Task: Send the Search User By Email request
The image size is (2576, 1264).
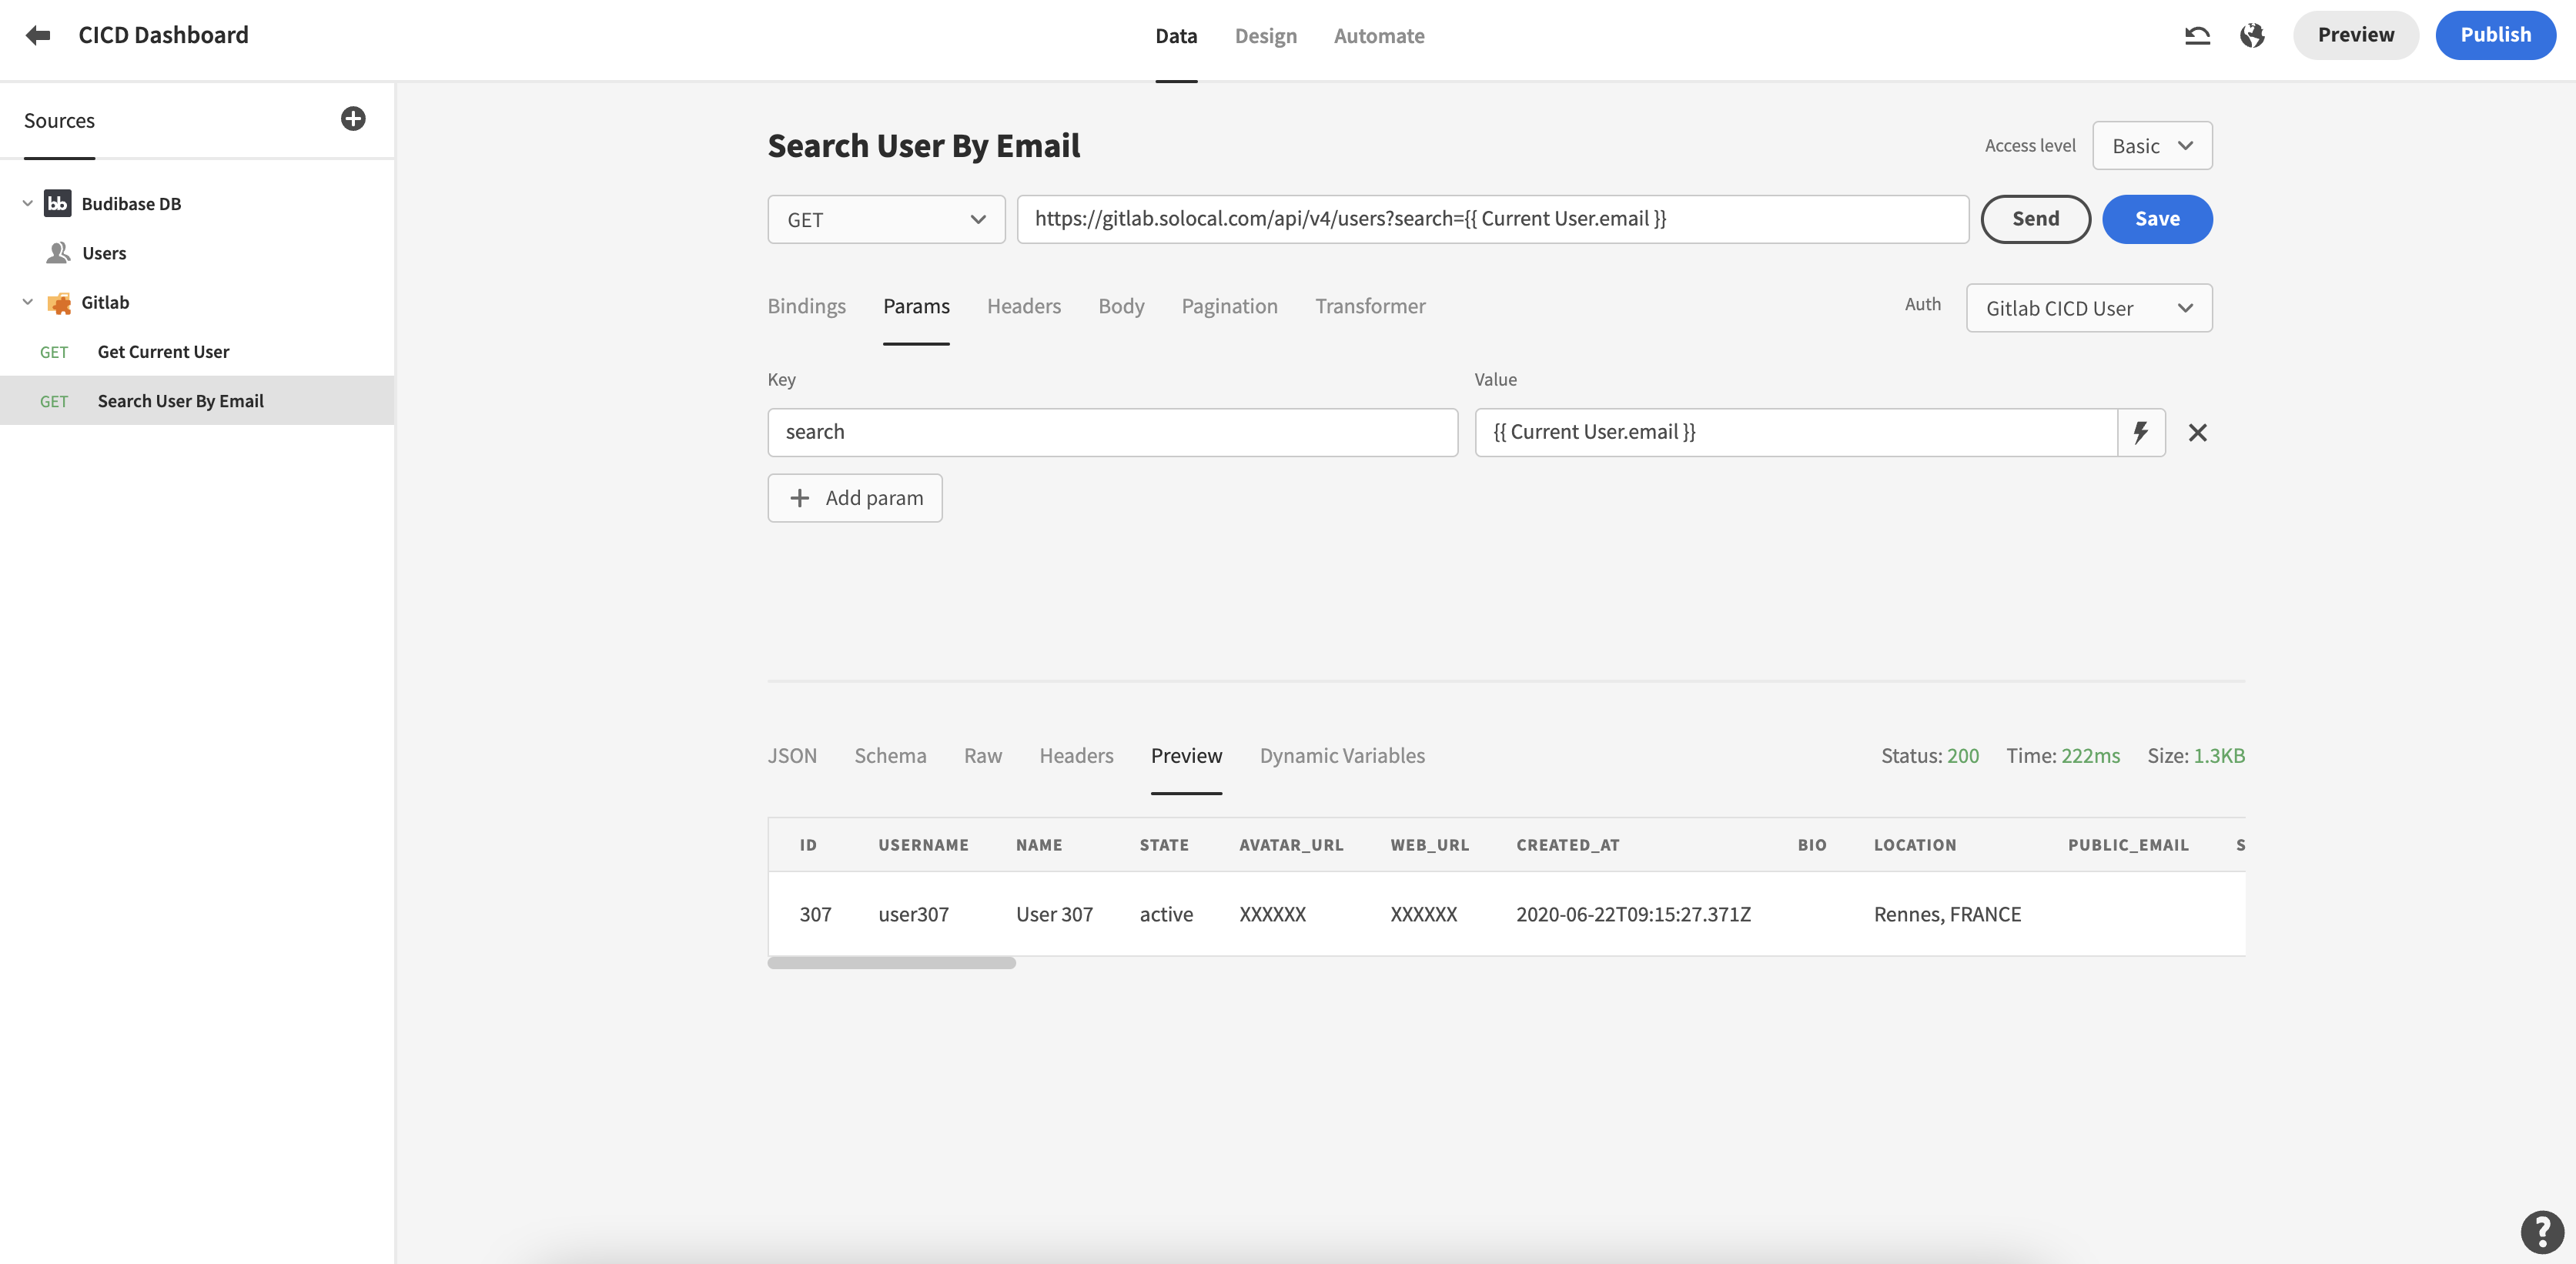Action: (2035, 219)
